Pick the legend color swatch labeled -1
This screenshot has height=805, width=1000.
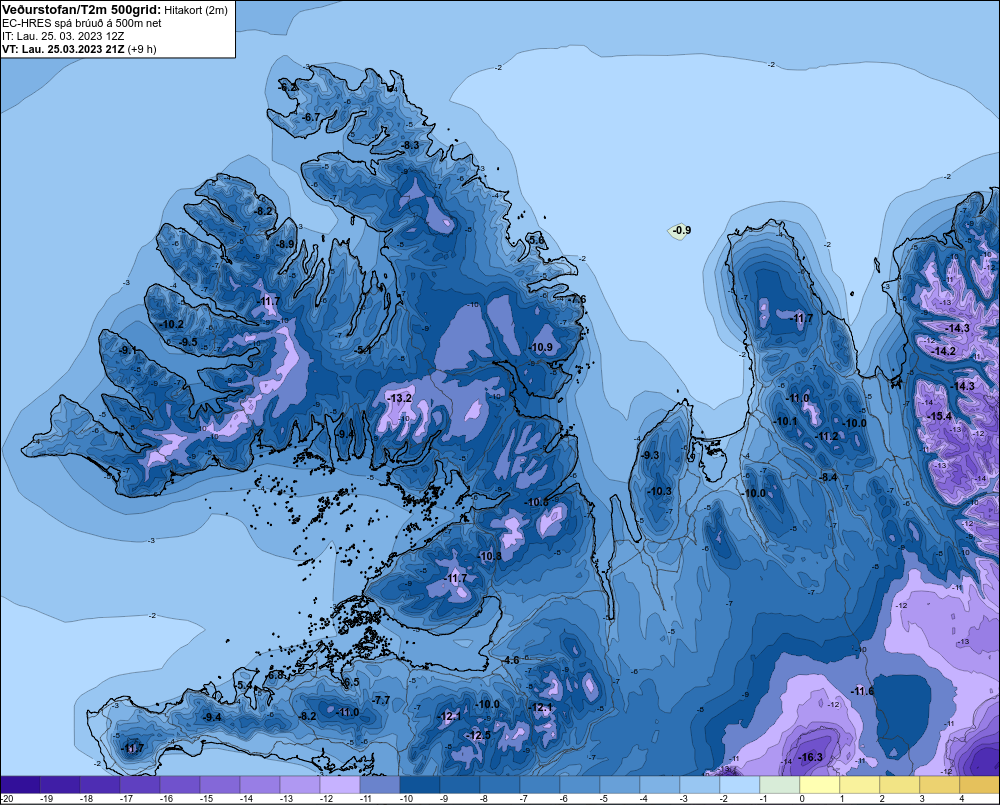point(779,784)
